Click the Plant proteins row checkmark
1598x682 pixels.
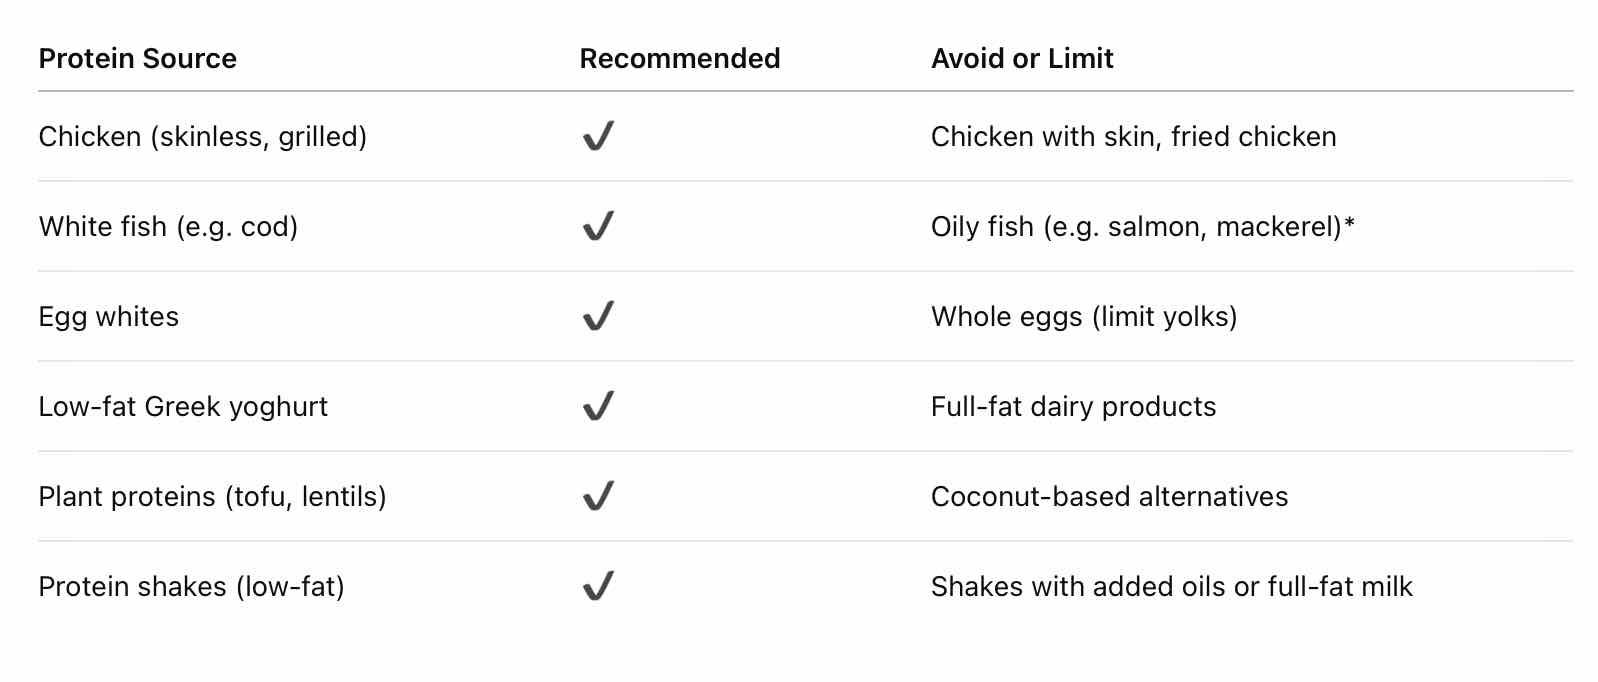coord(598,496)
